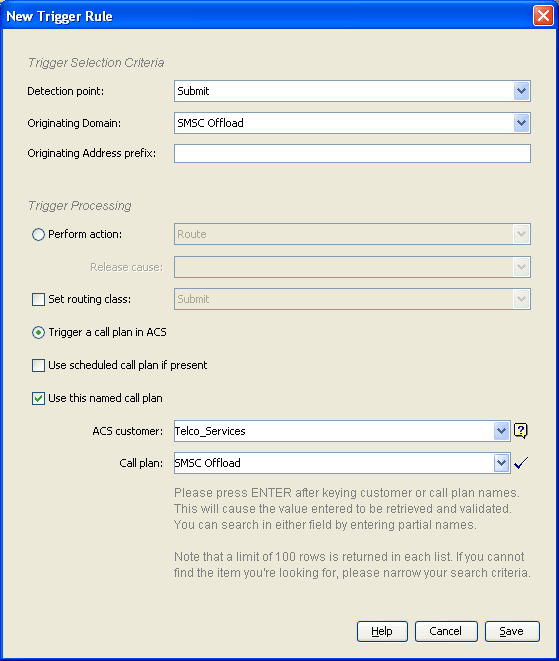Cancel the new trigger rule

(x=446, y=631)
